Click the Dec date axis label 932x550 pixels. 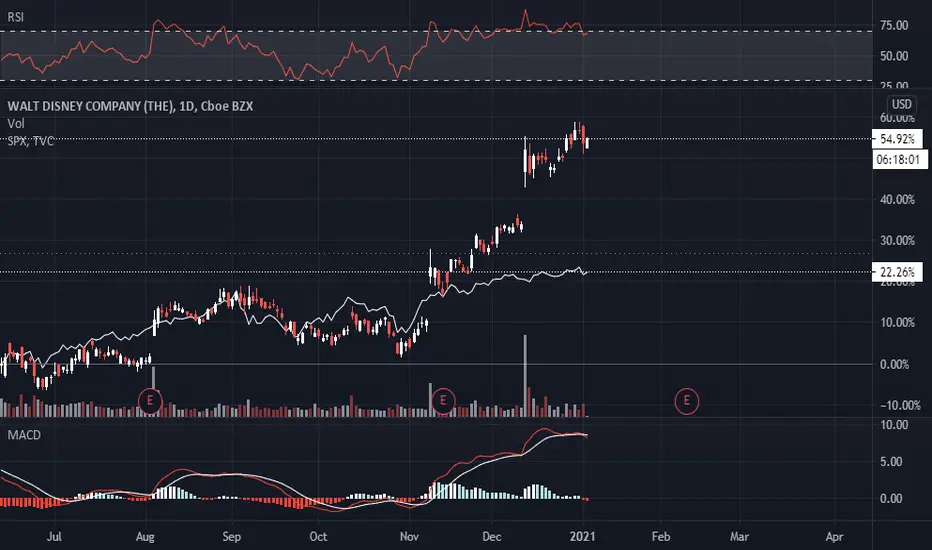(492, 536)
